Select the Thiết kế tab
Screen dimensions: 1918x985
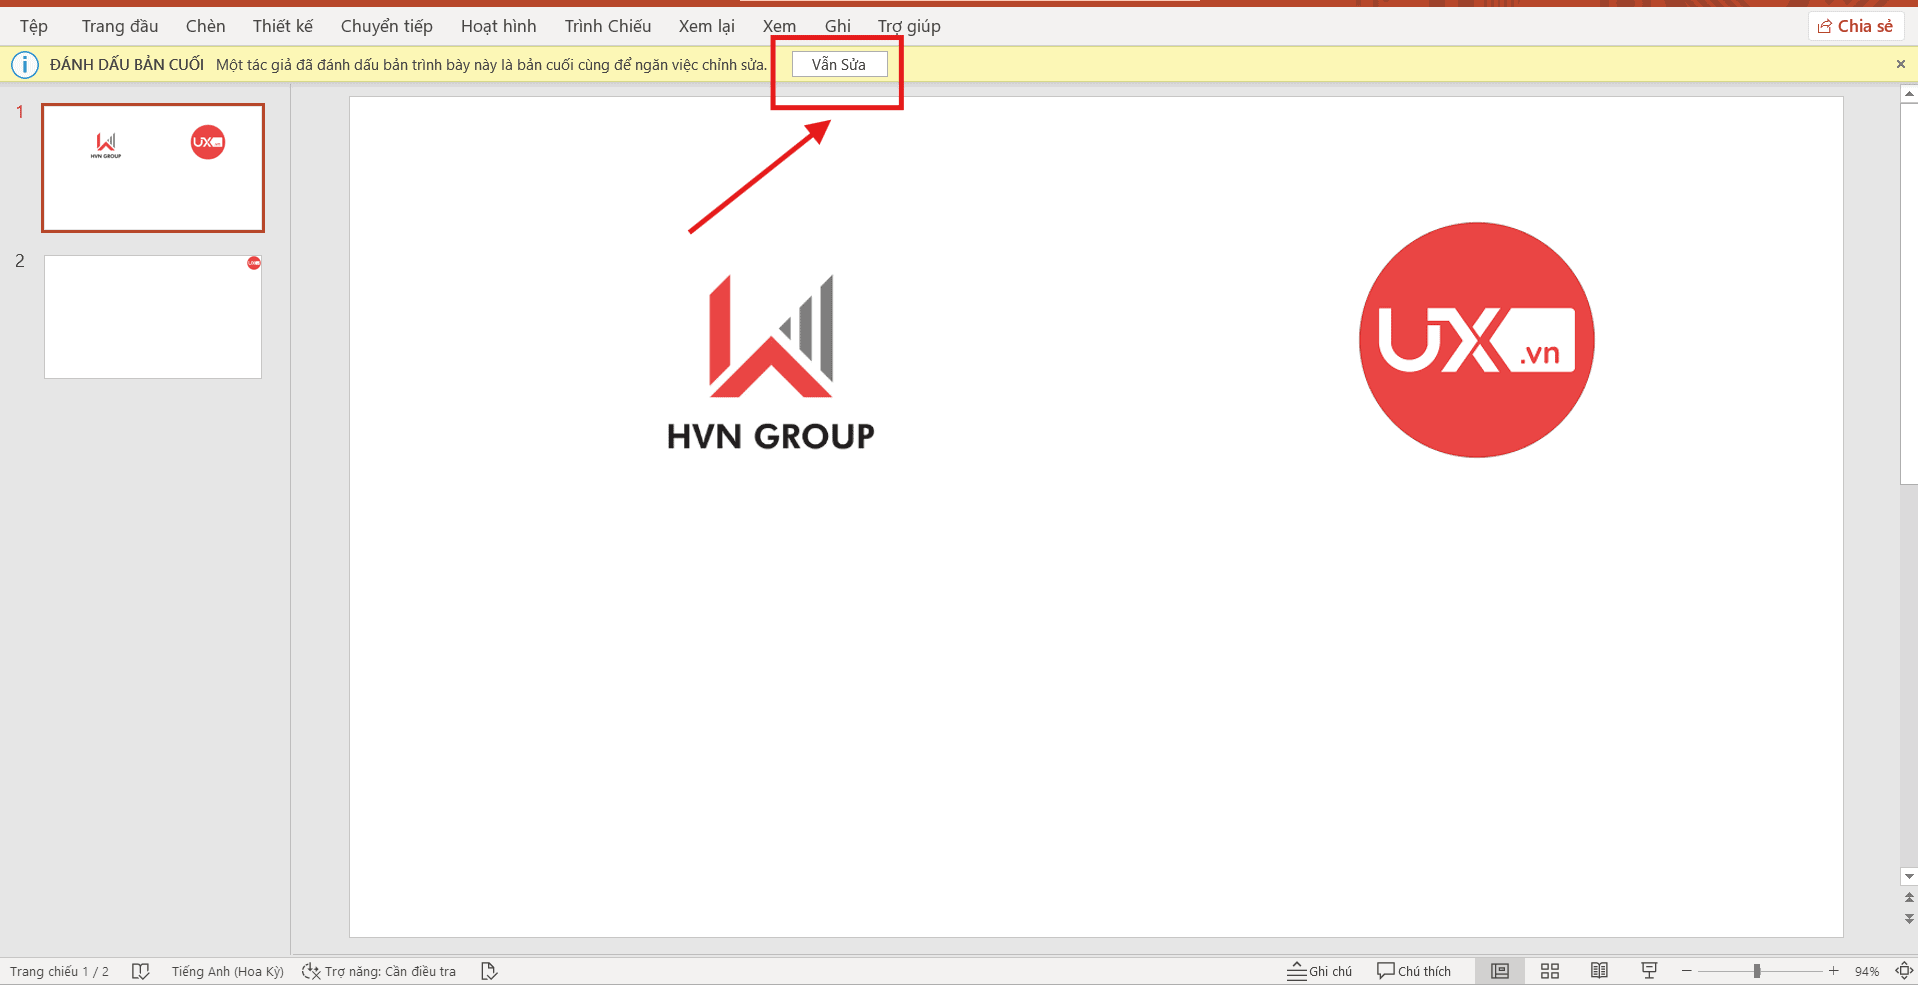(282, 26)
